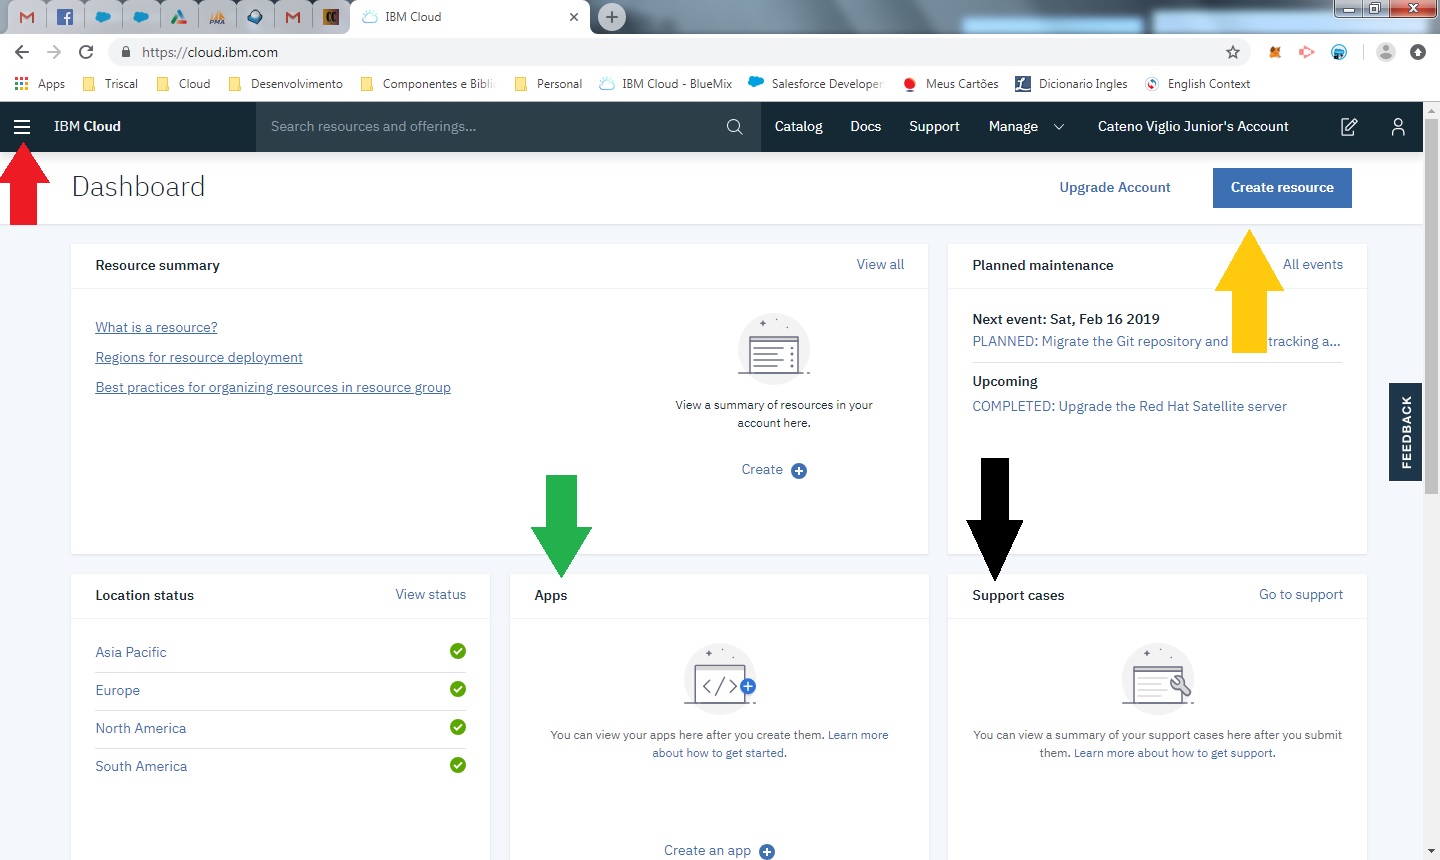The image size is (1440, 860).
Task: Open Regions for resource deployment link
Action: pyautogui.click(x=199, y=358)
